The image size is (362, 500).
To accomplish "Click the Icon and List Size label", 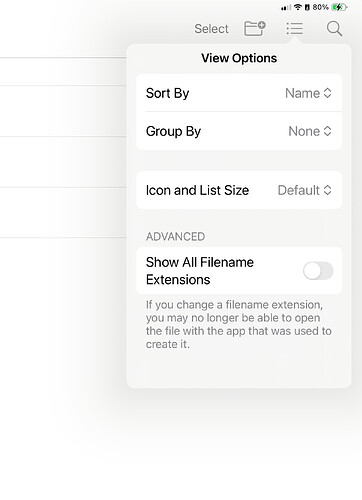I will coord(197,190).
